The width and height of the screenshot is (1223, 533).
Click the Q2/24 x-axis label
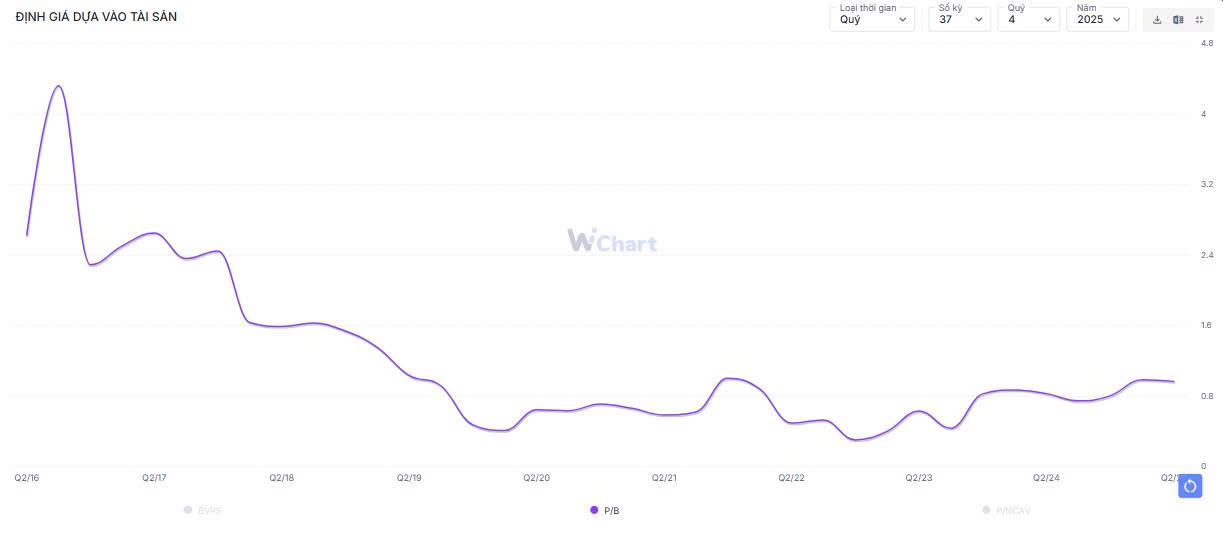point(1046,478)
